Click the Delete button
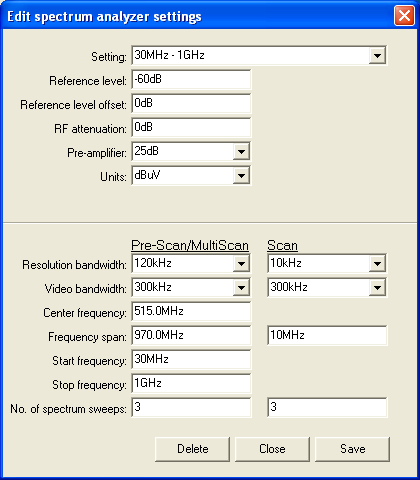 [x=192, y=449]
